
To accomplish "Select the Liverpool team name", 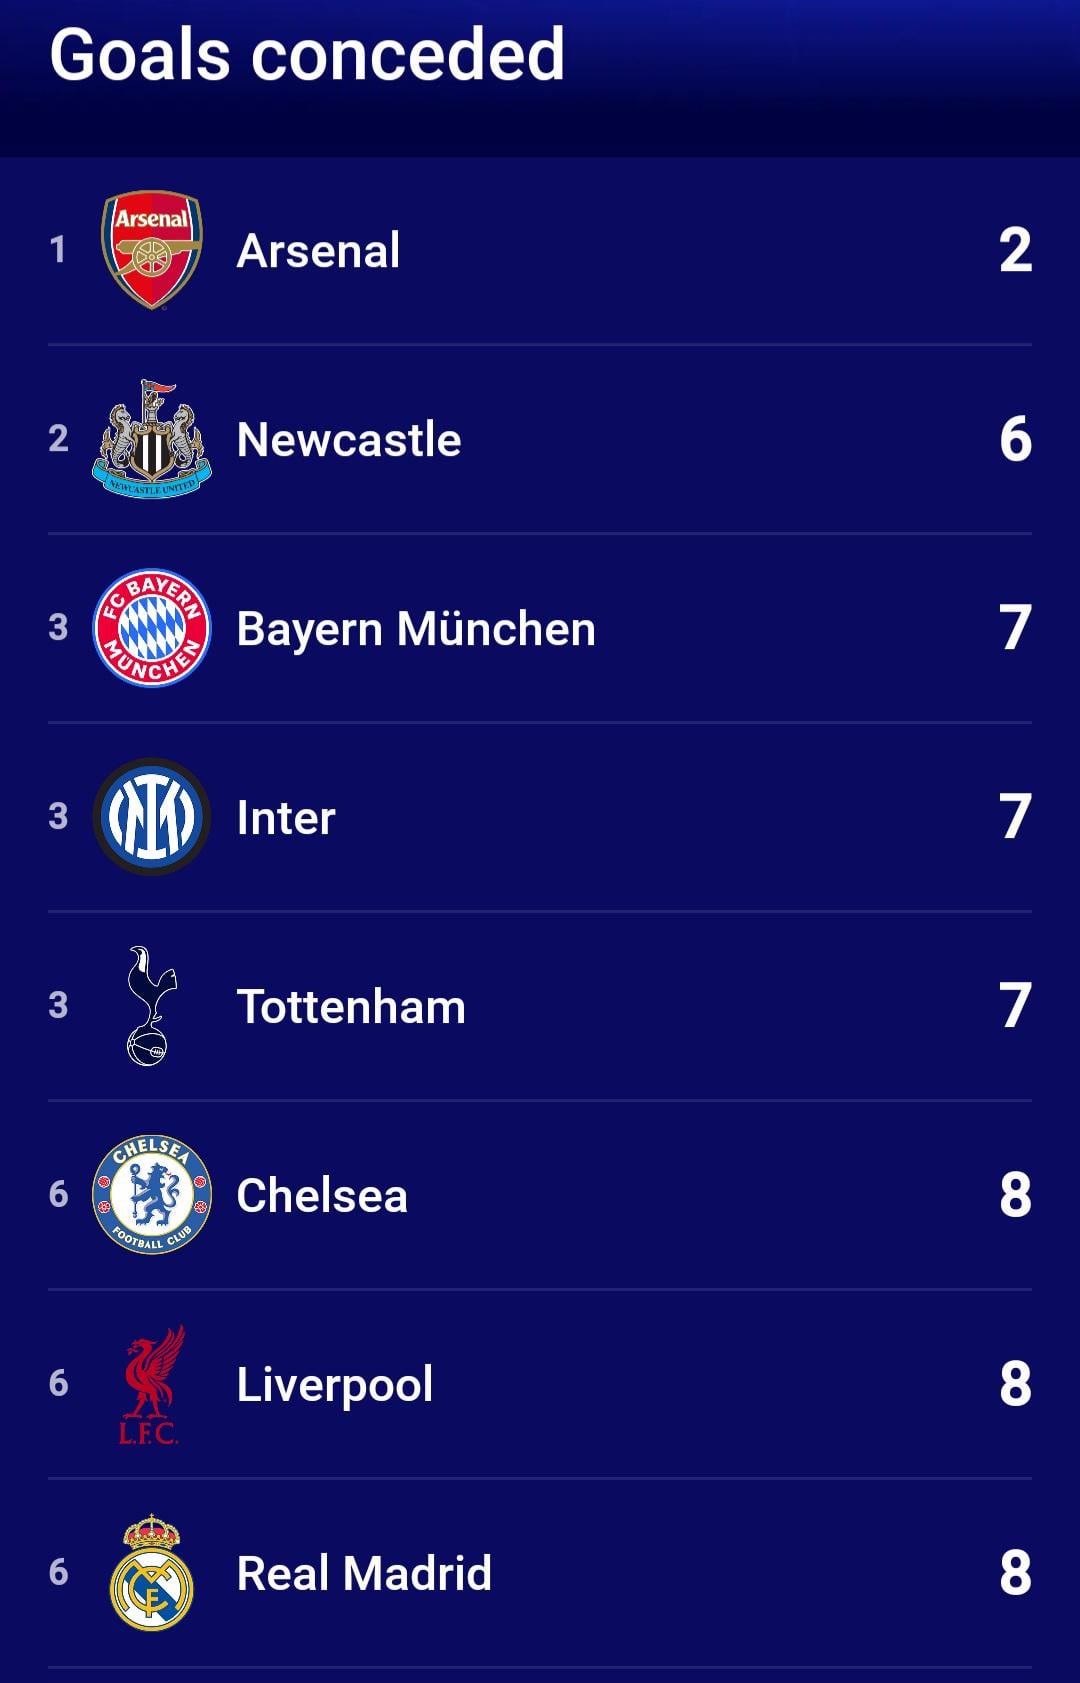I will coord(335,1385).
